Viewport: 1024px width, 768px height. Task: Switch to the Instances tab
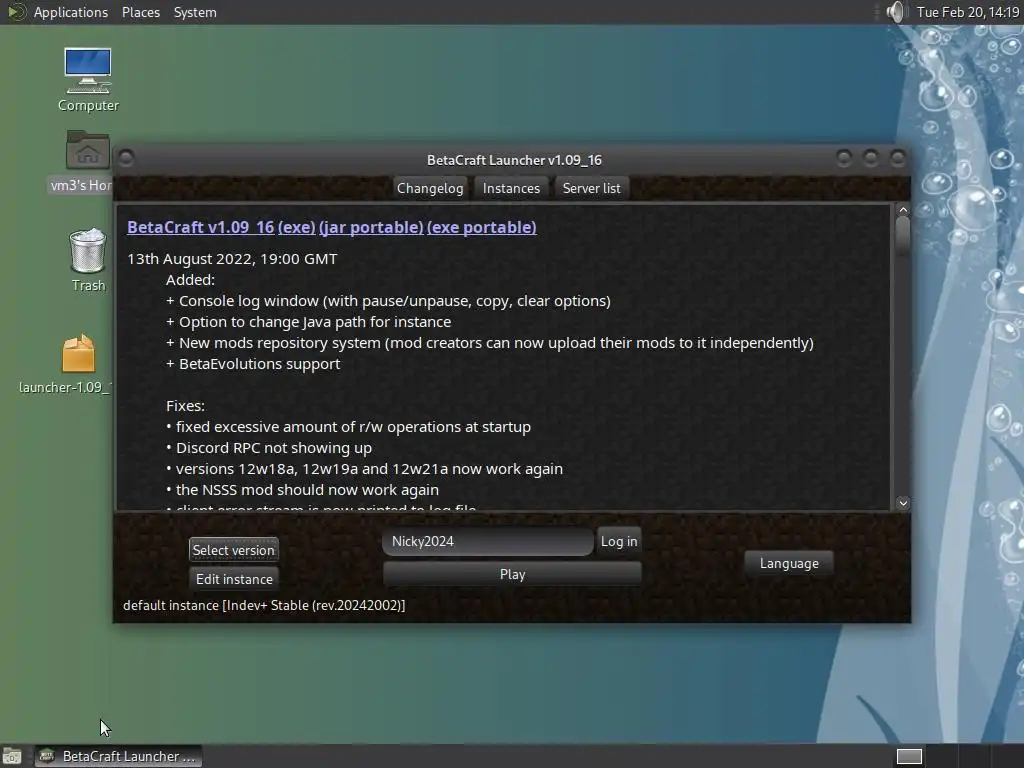click(511, 188)
